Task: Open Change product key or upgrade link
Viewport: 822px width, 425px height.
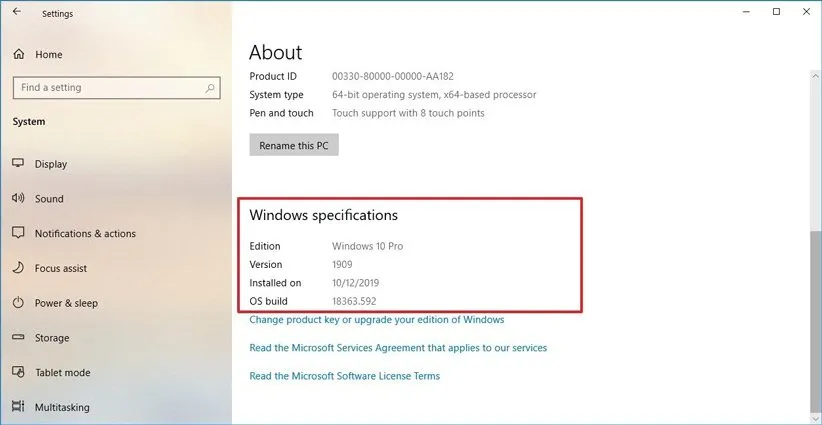Action: click(376, 320)
